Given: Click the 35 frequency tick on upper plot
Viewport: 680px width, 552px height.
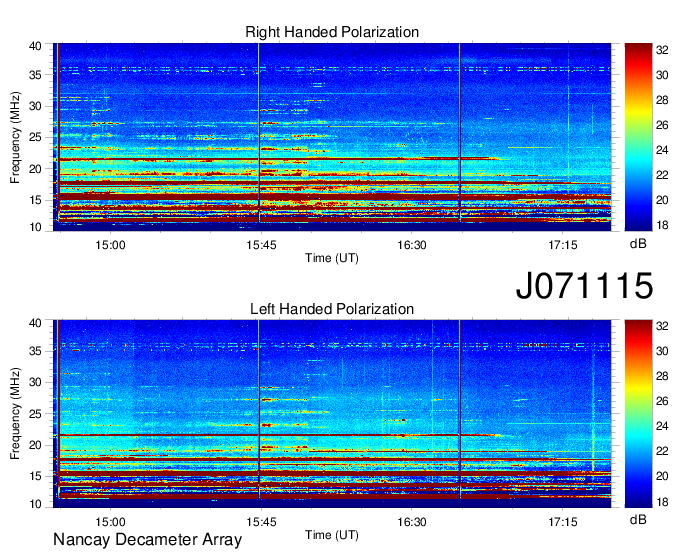Looking at the screenshot, I should coord(35,75).
